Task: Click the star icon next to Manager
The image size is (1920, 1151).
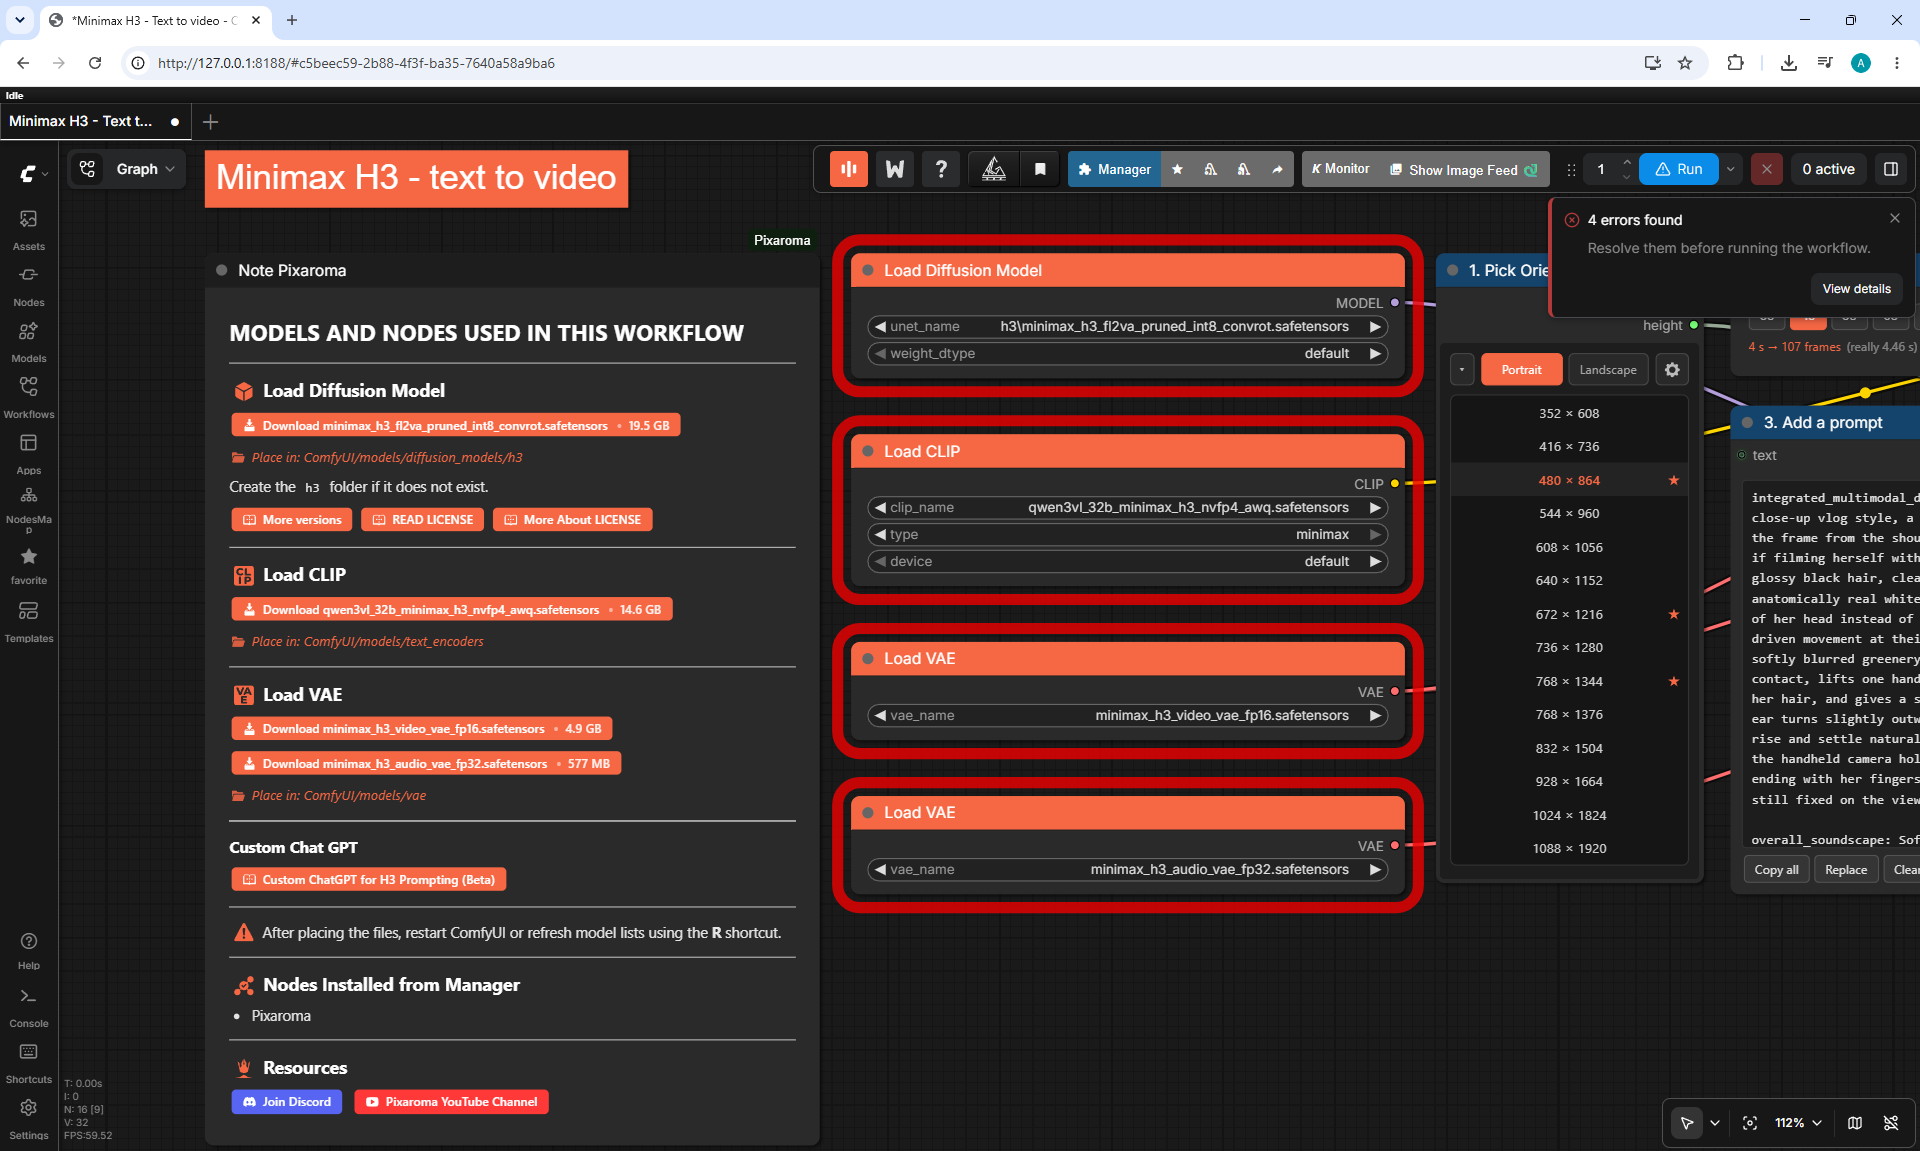Action: pos(1177,169)
